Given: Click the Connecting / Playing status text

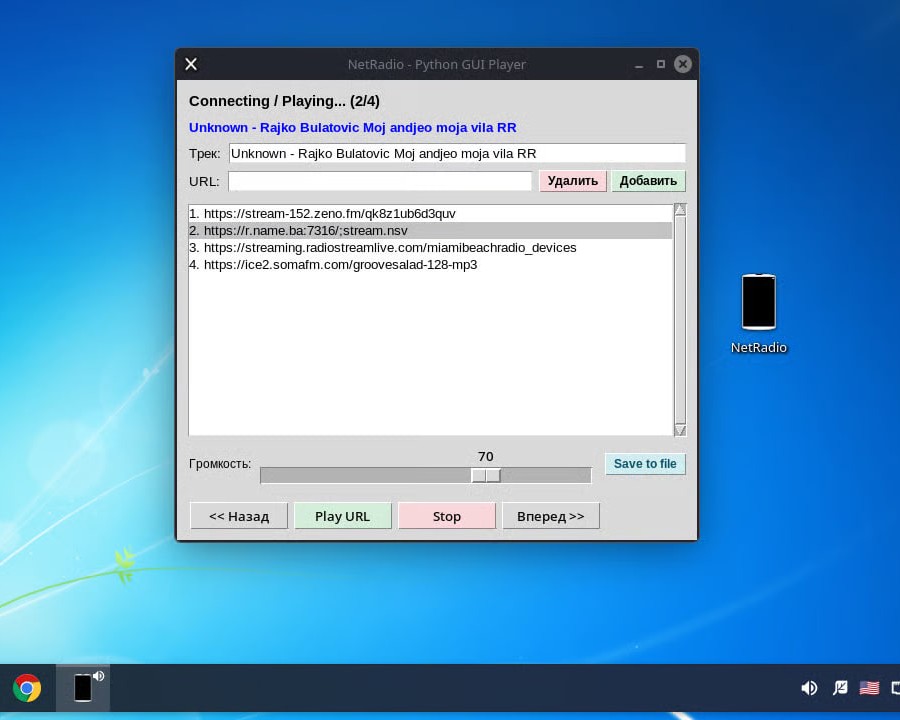Looking at the screenshot, I should pyautogui.click(x=284, y=101).
